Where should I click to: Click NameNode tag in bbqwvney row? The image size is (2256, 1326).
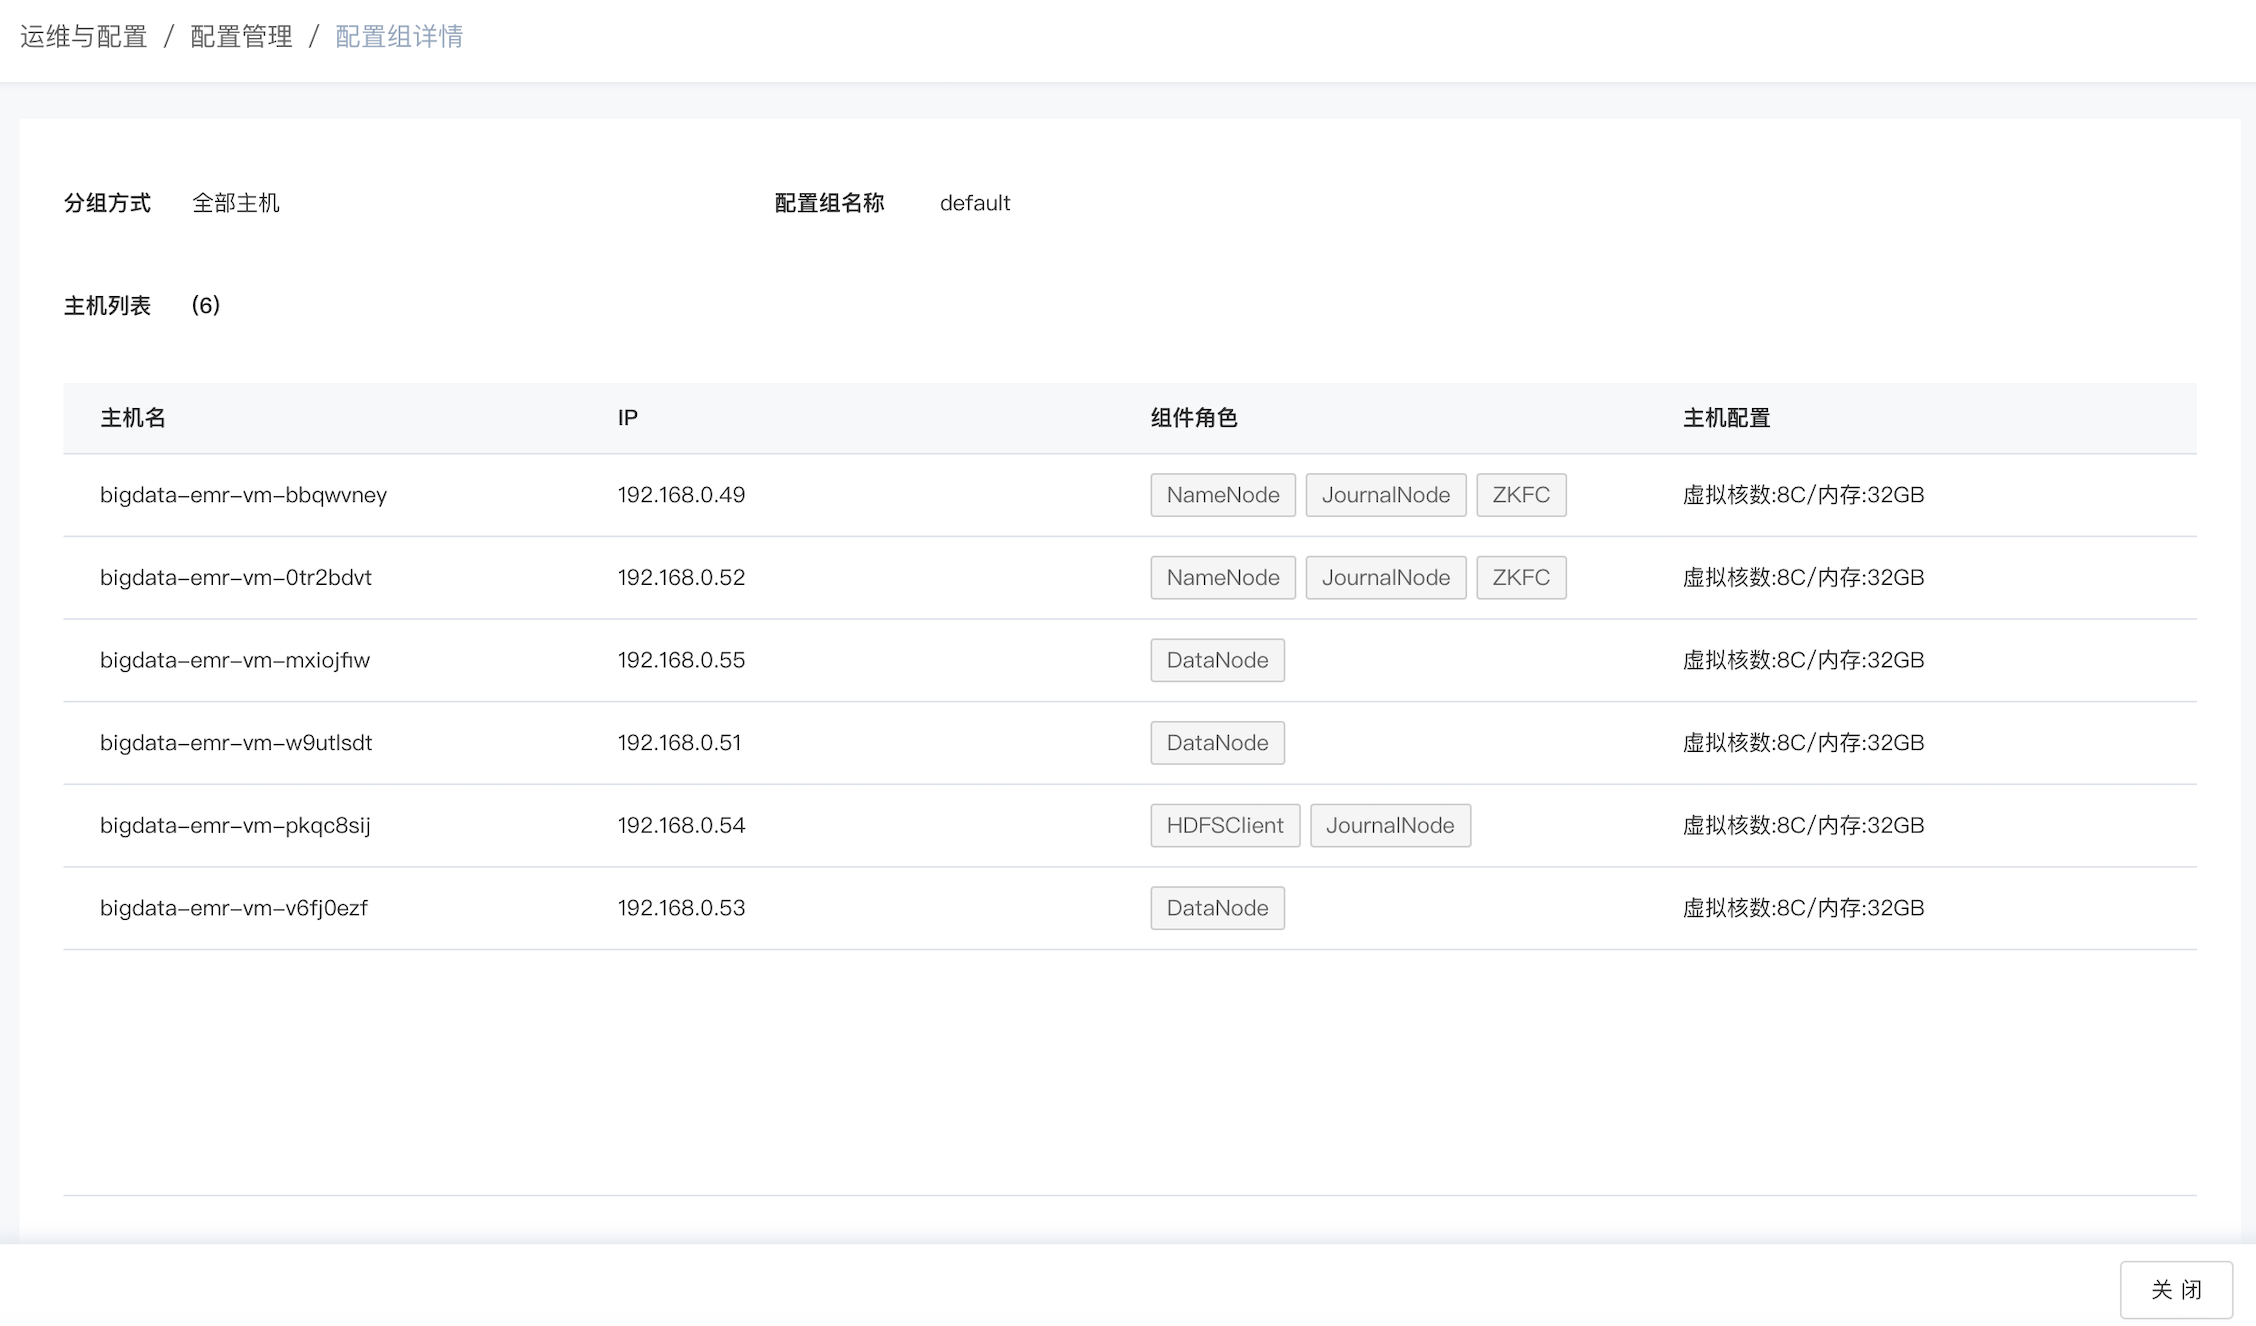pyautogui.click(x=1223, y=495)
